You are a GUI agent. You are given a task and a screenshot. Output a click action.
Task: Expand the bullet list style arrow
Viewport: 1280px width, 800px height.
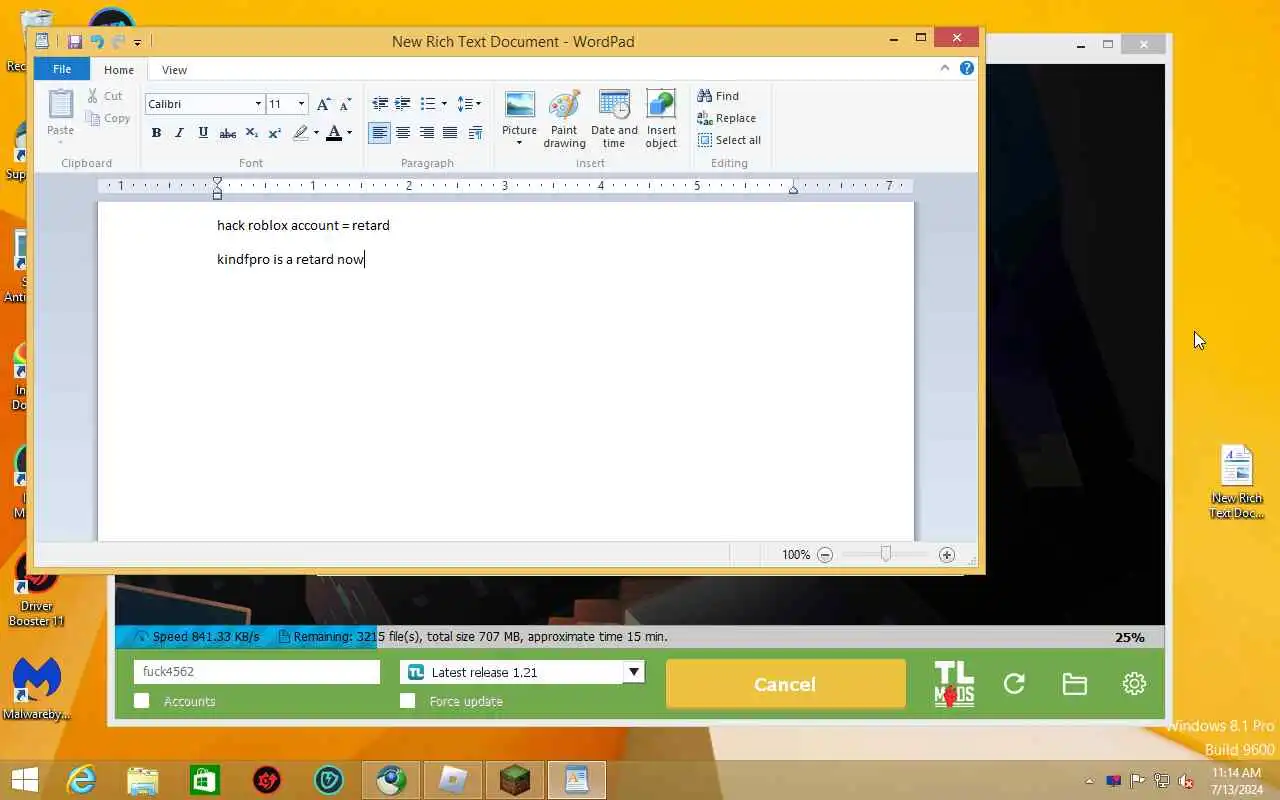pos(444,104)
